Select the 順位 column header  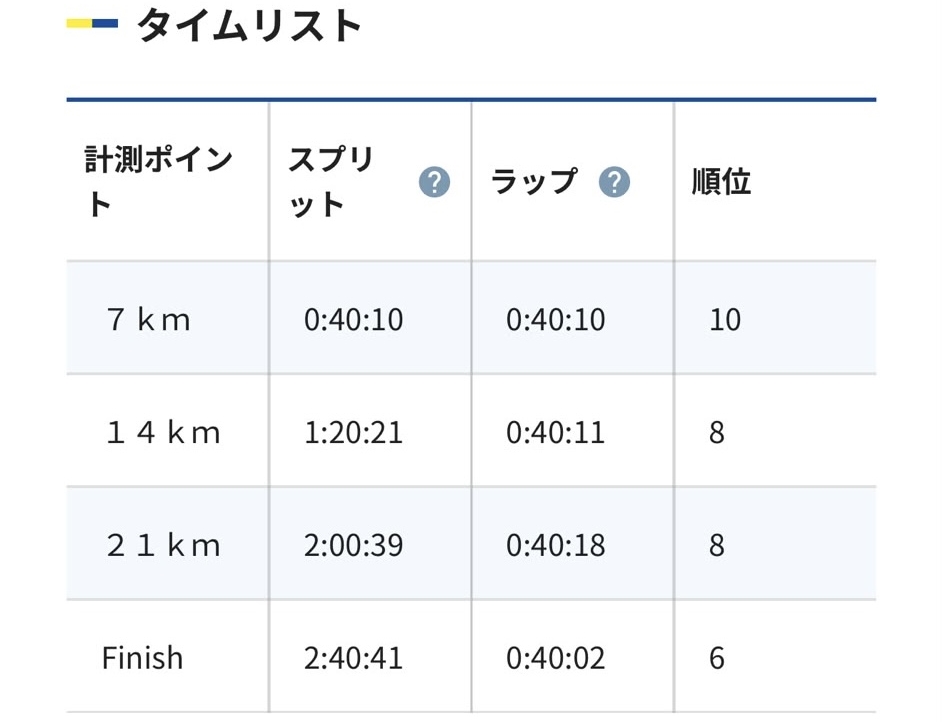[722, 182]
